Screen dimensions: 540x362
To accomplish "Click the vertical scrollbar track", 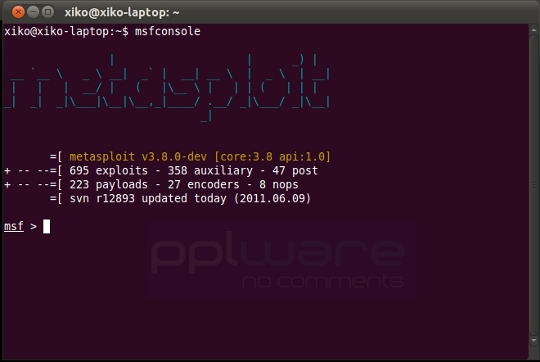I will point(534,185).
